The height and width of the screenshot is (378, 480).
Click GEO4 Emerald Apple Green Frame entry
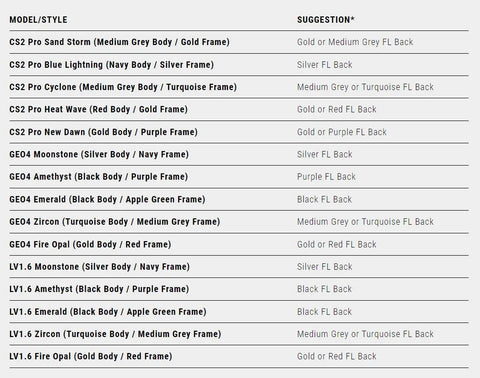107,199
